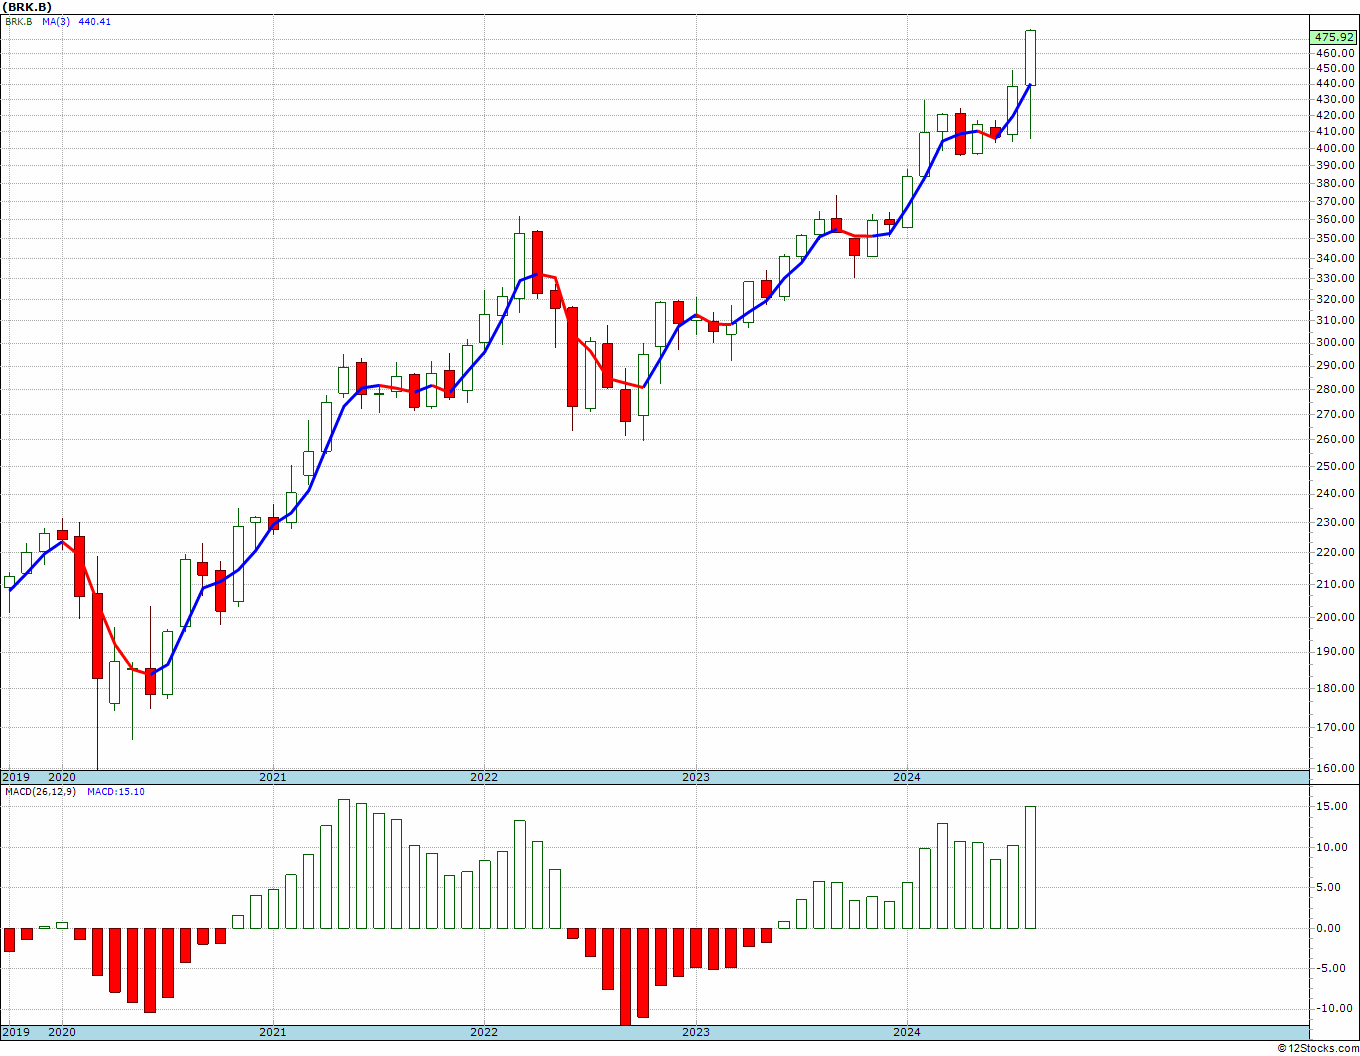Click the 300.00 price axis label
The height and width of the screenshot is (1056, 1360).
click(1335, 342)
